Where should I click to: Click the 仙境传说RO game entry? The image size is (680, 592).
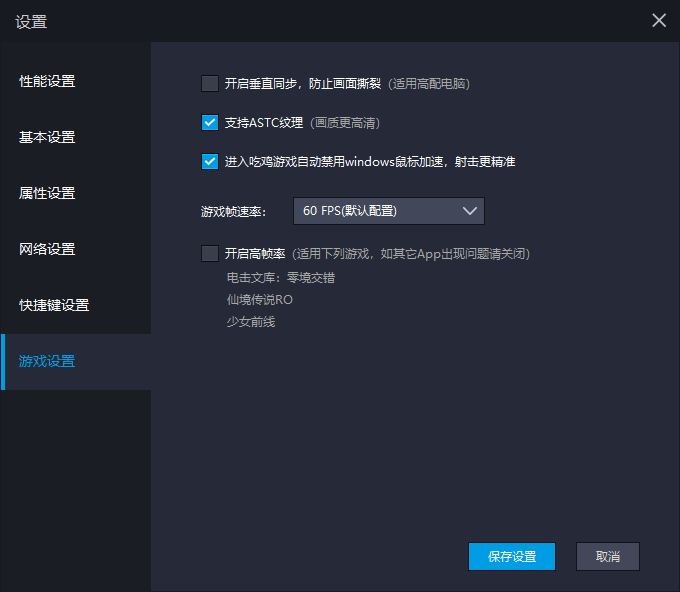tap(260, 300)
